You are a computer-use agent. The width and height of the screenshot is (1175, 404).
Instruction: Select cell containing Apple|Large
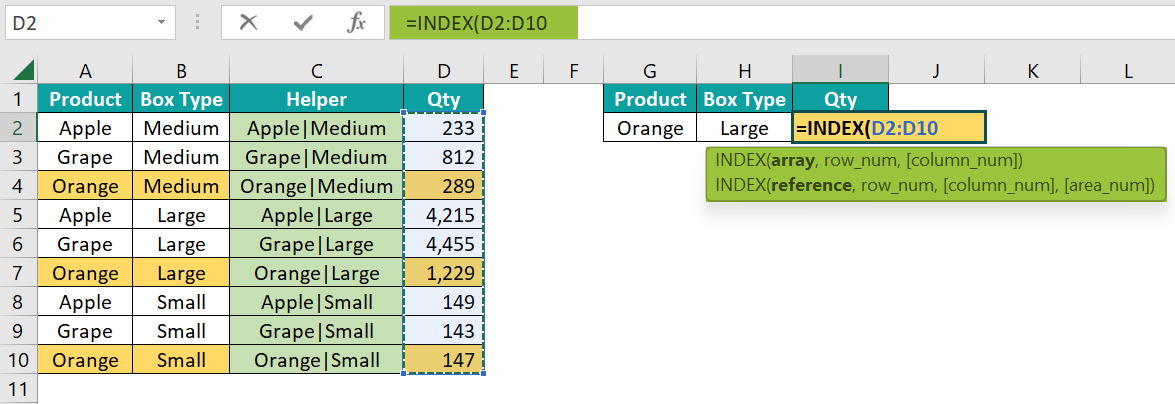coord(316,214)
